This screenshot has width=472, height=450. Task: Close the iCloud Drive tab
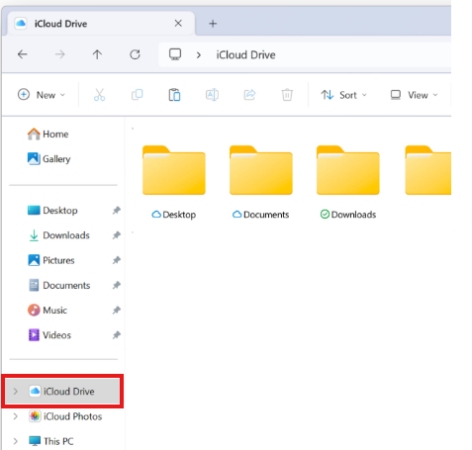pos(178,23)
